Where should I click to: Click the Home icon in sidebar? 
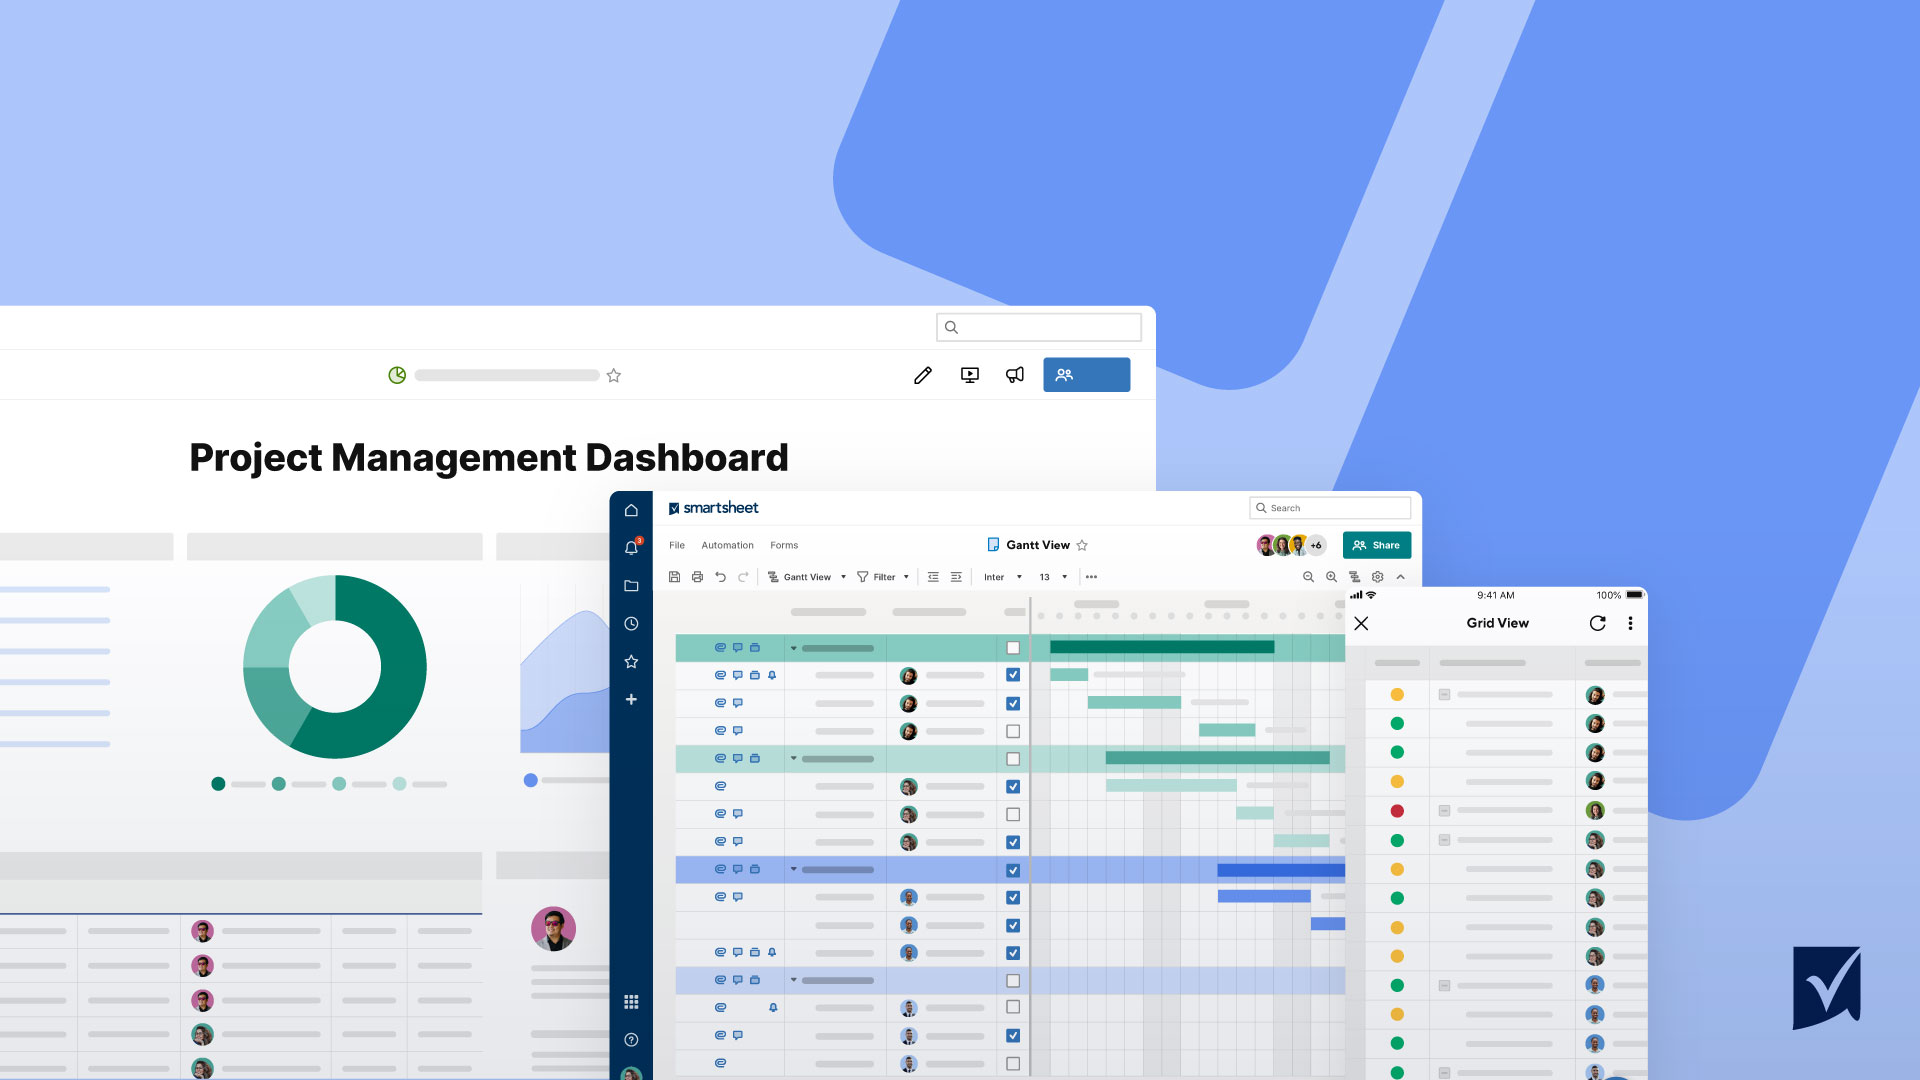pyautogui.click(x=631, y=510)
